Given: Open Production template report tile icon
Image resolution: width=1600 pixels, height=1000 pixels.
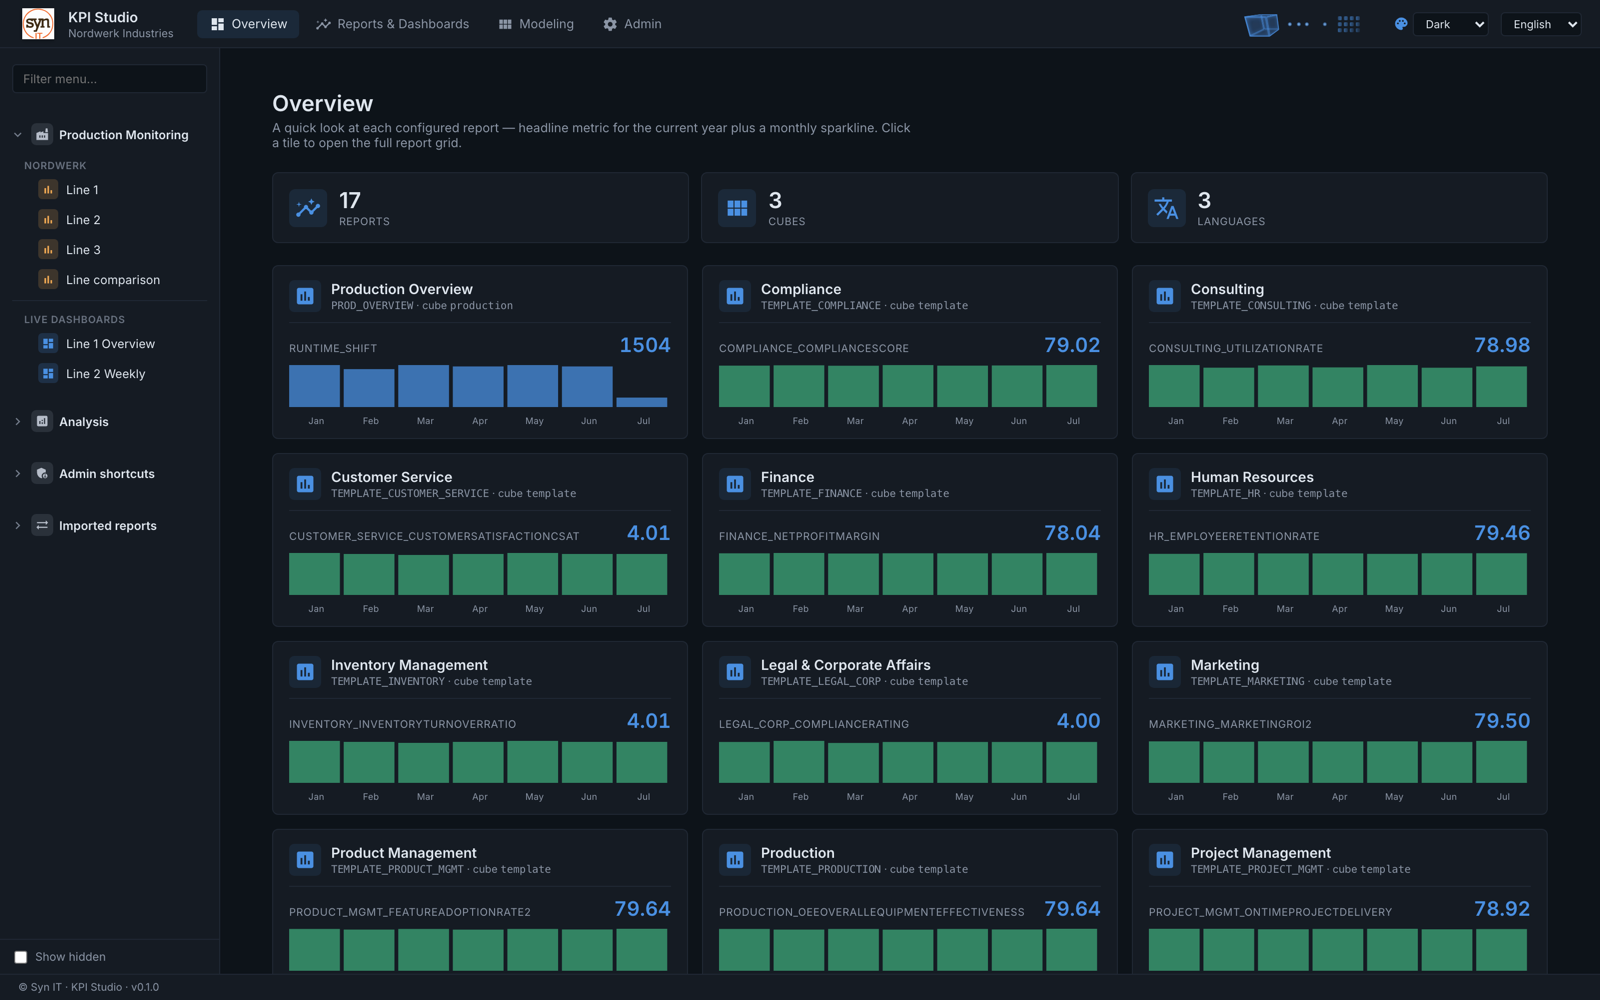Looking at the screenshot, I should [x=735, y=860].
